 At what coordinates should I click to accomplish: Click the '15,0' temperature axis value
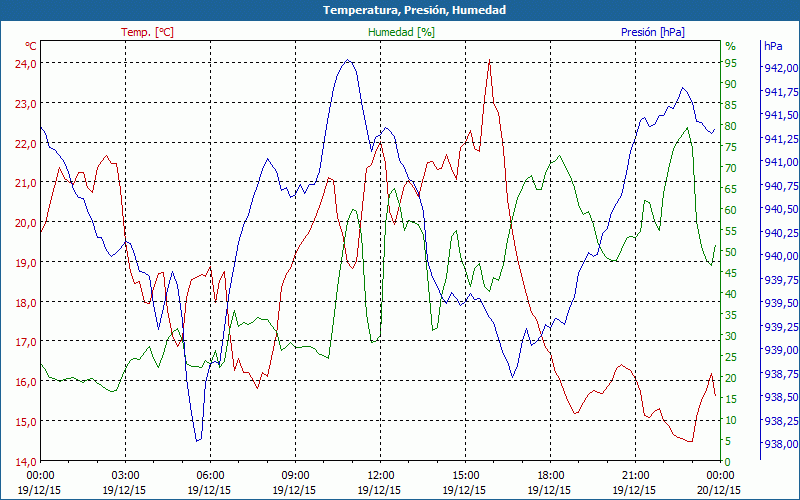pos(26,422)
